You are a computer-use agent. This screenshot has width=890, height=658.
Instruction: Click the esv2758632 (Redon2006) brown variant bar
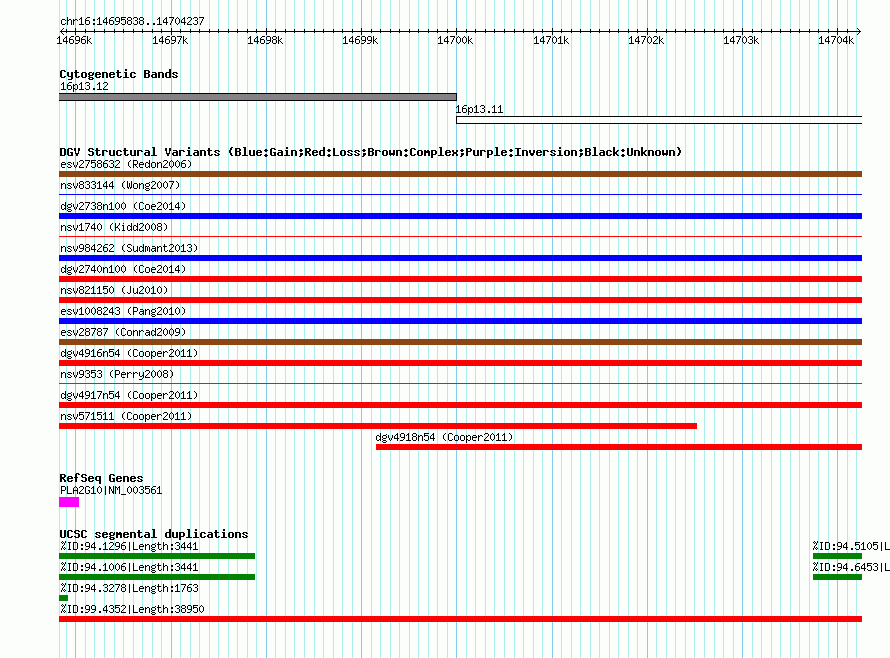(x=460, y=174)
